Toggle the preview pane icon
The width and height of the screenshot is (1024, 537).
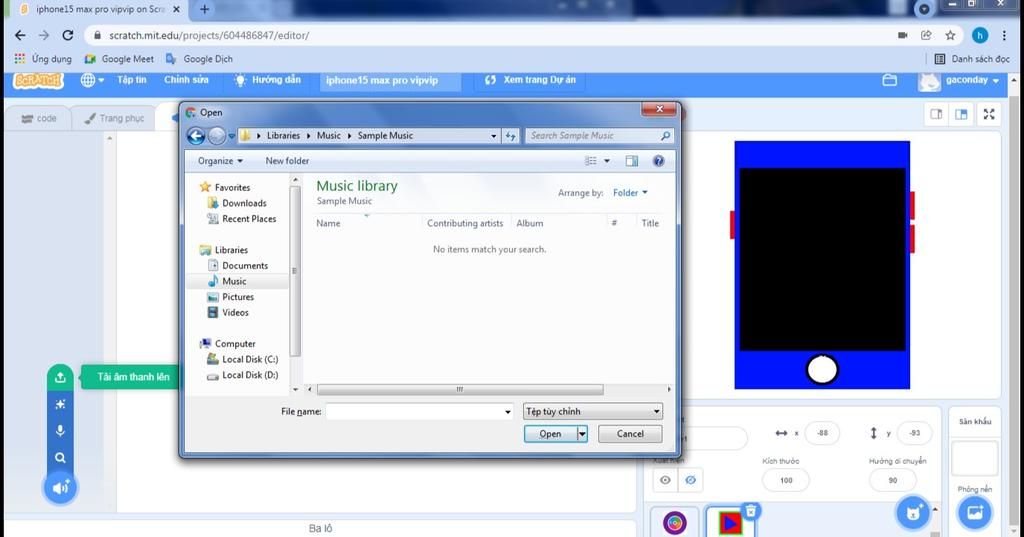pos(632,161)
